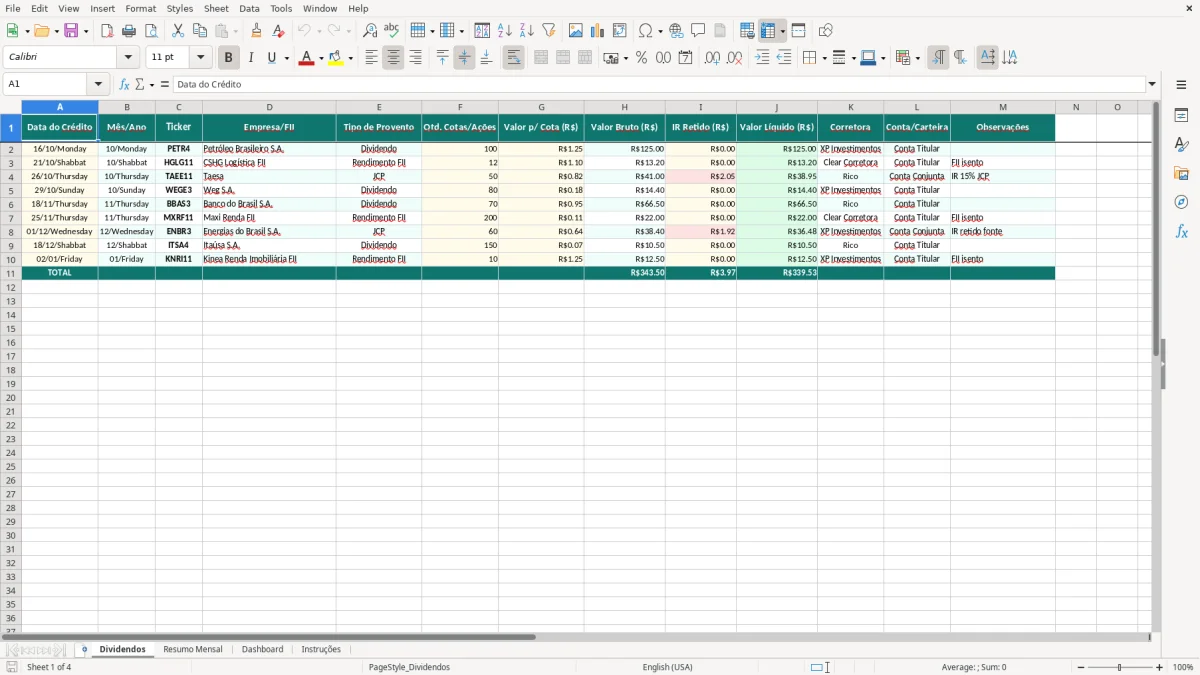Open the File menu

pos(13,8)
